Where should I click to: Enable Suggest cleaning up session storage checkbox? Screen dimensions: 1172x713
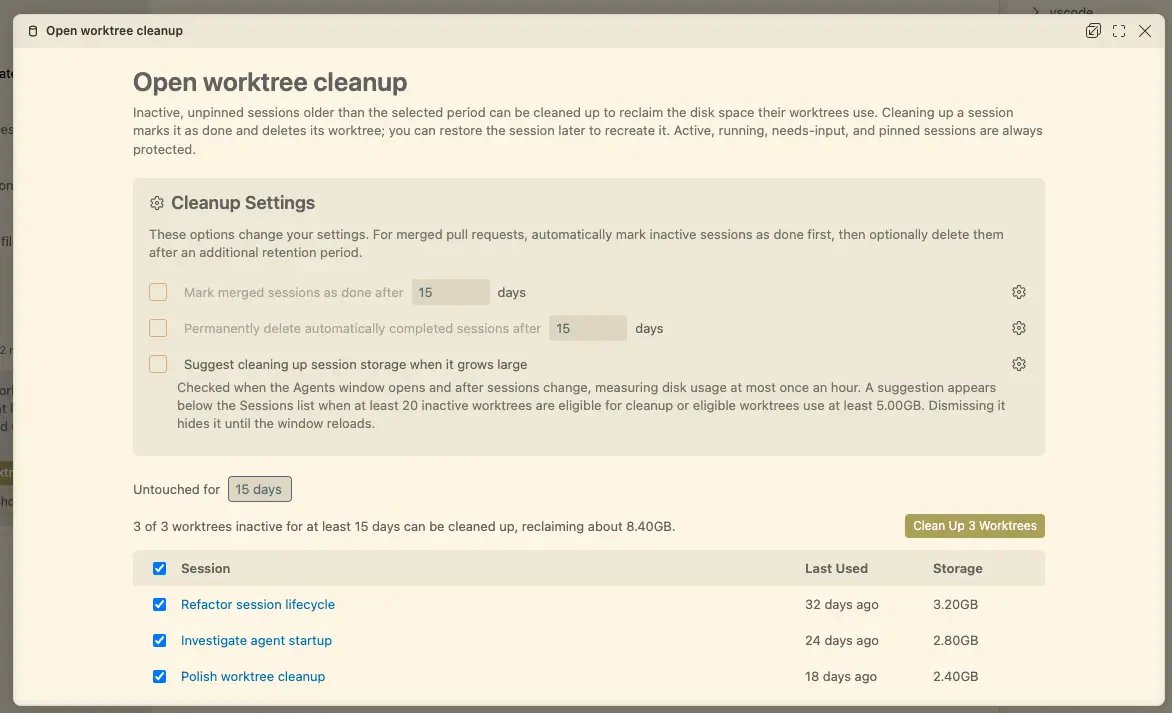[158, 364]
